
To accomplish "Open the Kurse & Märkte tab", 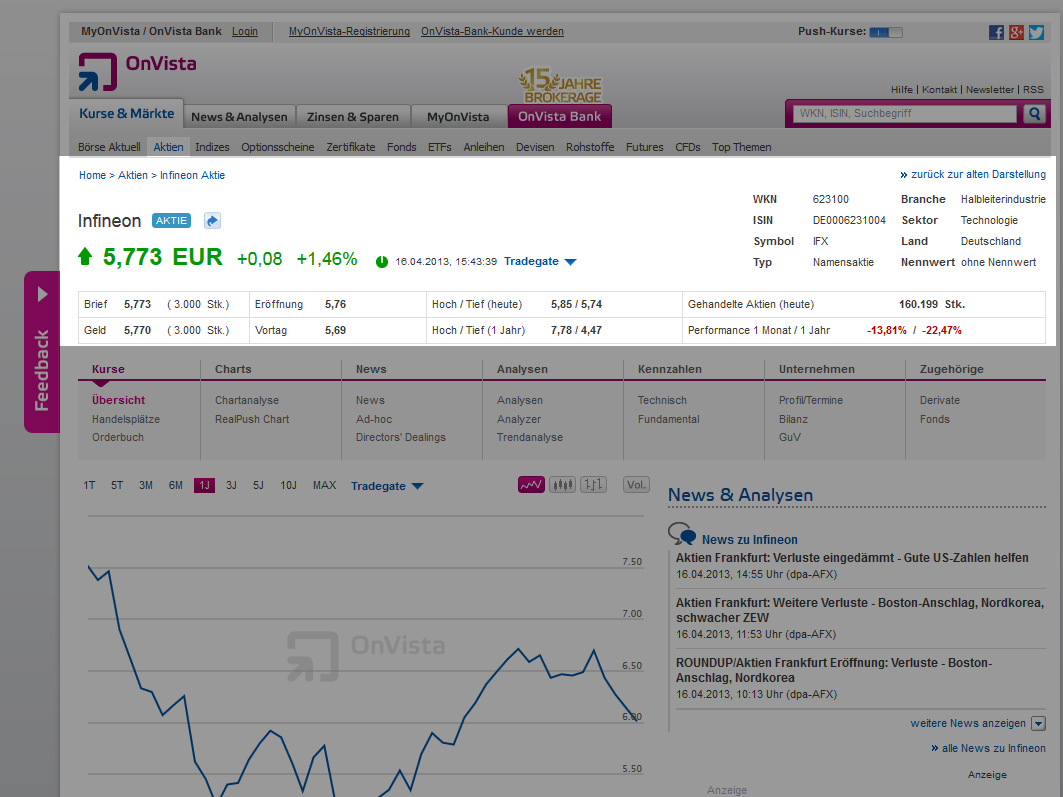I will tap(127, 114).
